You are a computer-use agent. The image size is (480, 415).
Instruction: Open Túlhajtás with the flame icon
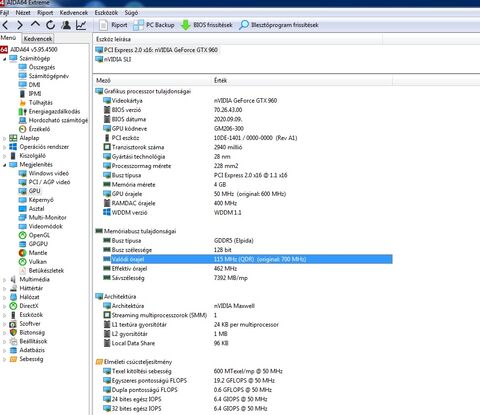[36, 102]
